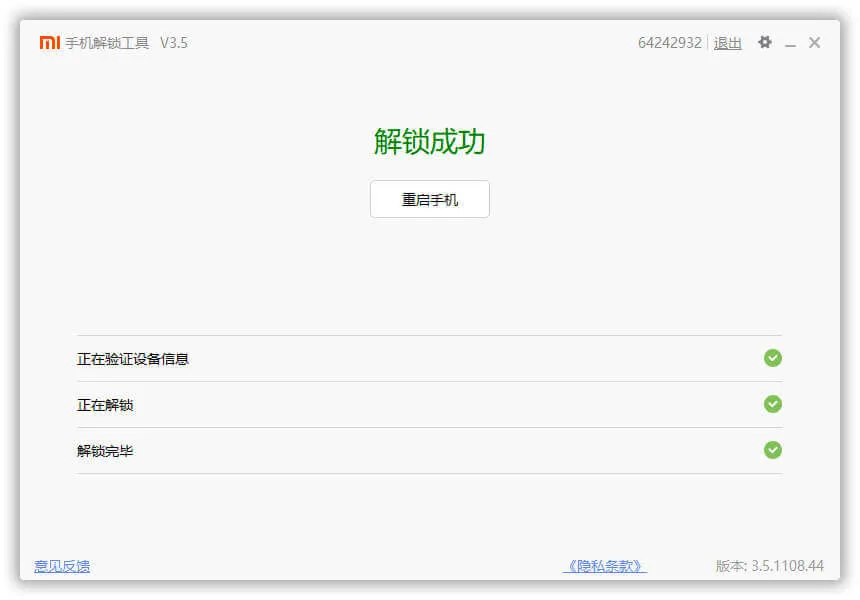Viewport: 860px width, 600px height.
Task: Click green checkmark beside 正在解锁
Action: click(772, 404)
